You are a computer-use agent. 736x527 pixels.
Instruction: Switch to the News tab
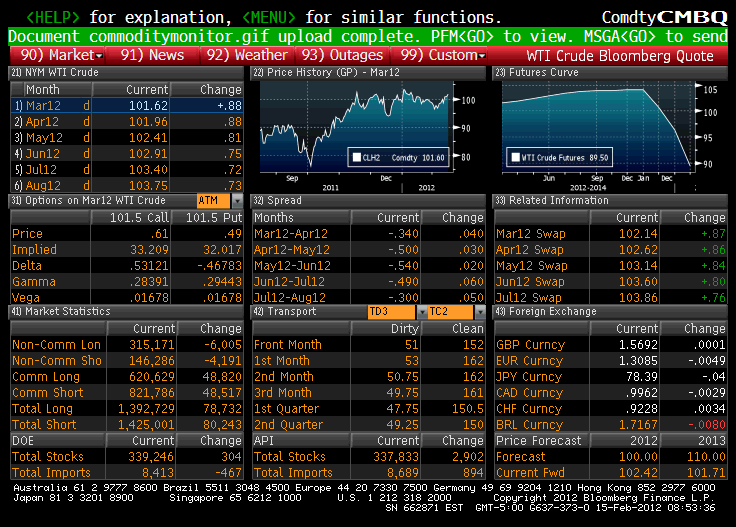click(x=153, y=55)
